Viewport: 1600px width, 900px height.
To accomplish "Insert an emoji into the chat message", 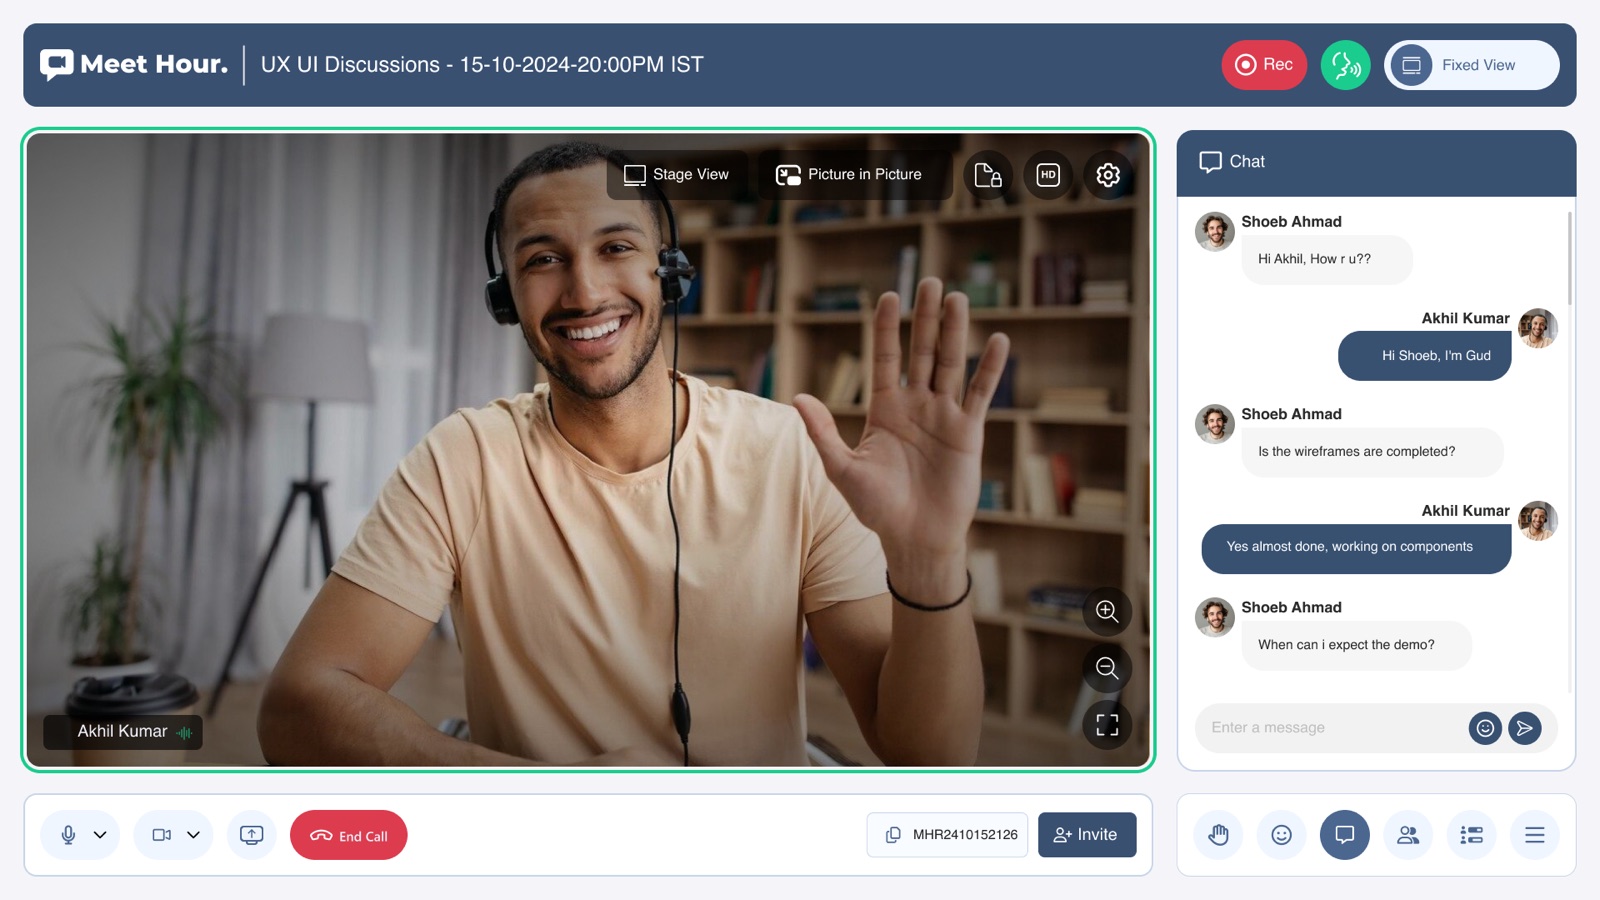I will point(1485,728).
